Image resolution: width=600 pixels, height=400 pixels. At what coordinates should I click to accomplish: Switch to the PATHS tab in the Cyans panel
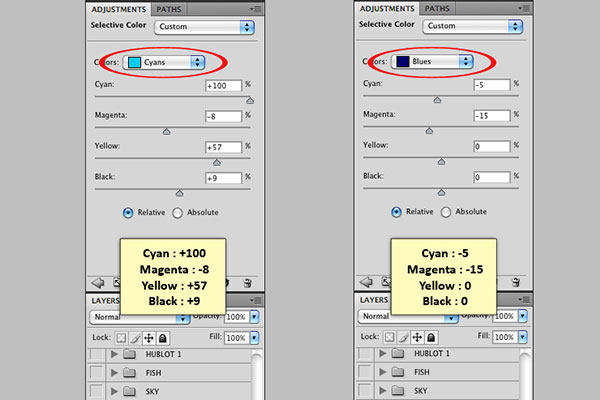[169, 9]
